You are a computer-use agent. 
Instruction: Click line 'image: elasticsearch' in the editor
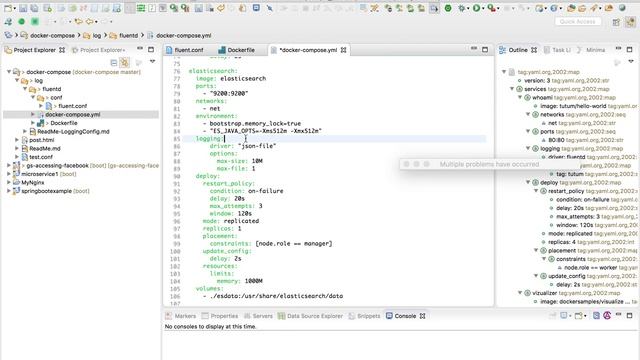click(231, 78)
